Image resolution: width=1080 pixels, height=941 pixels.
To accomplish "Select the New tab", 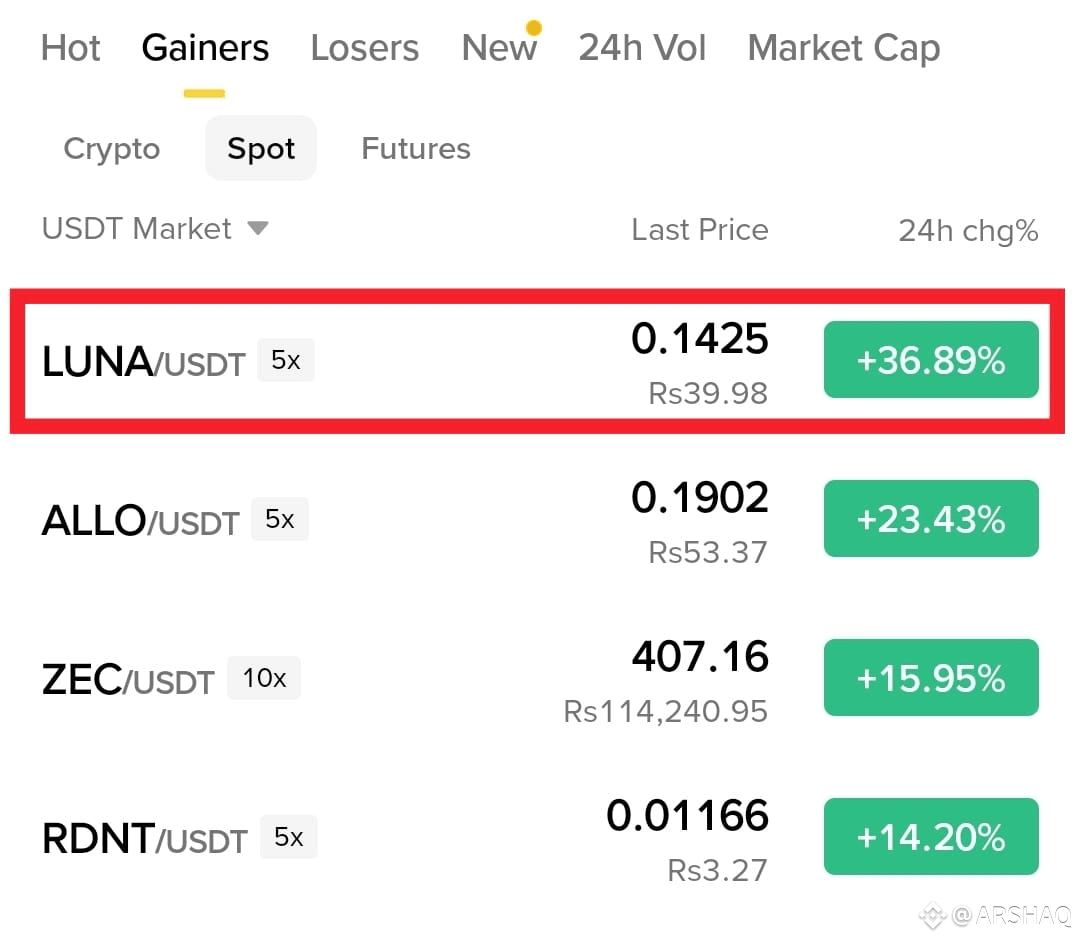I will click(x=499, y=48).
